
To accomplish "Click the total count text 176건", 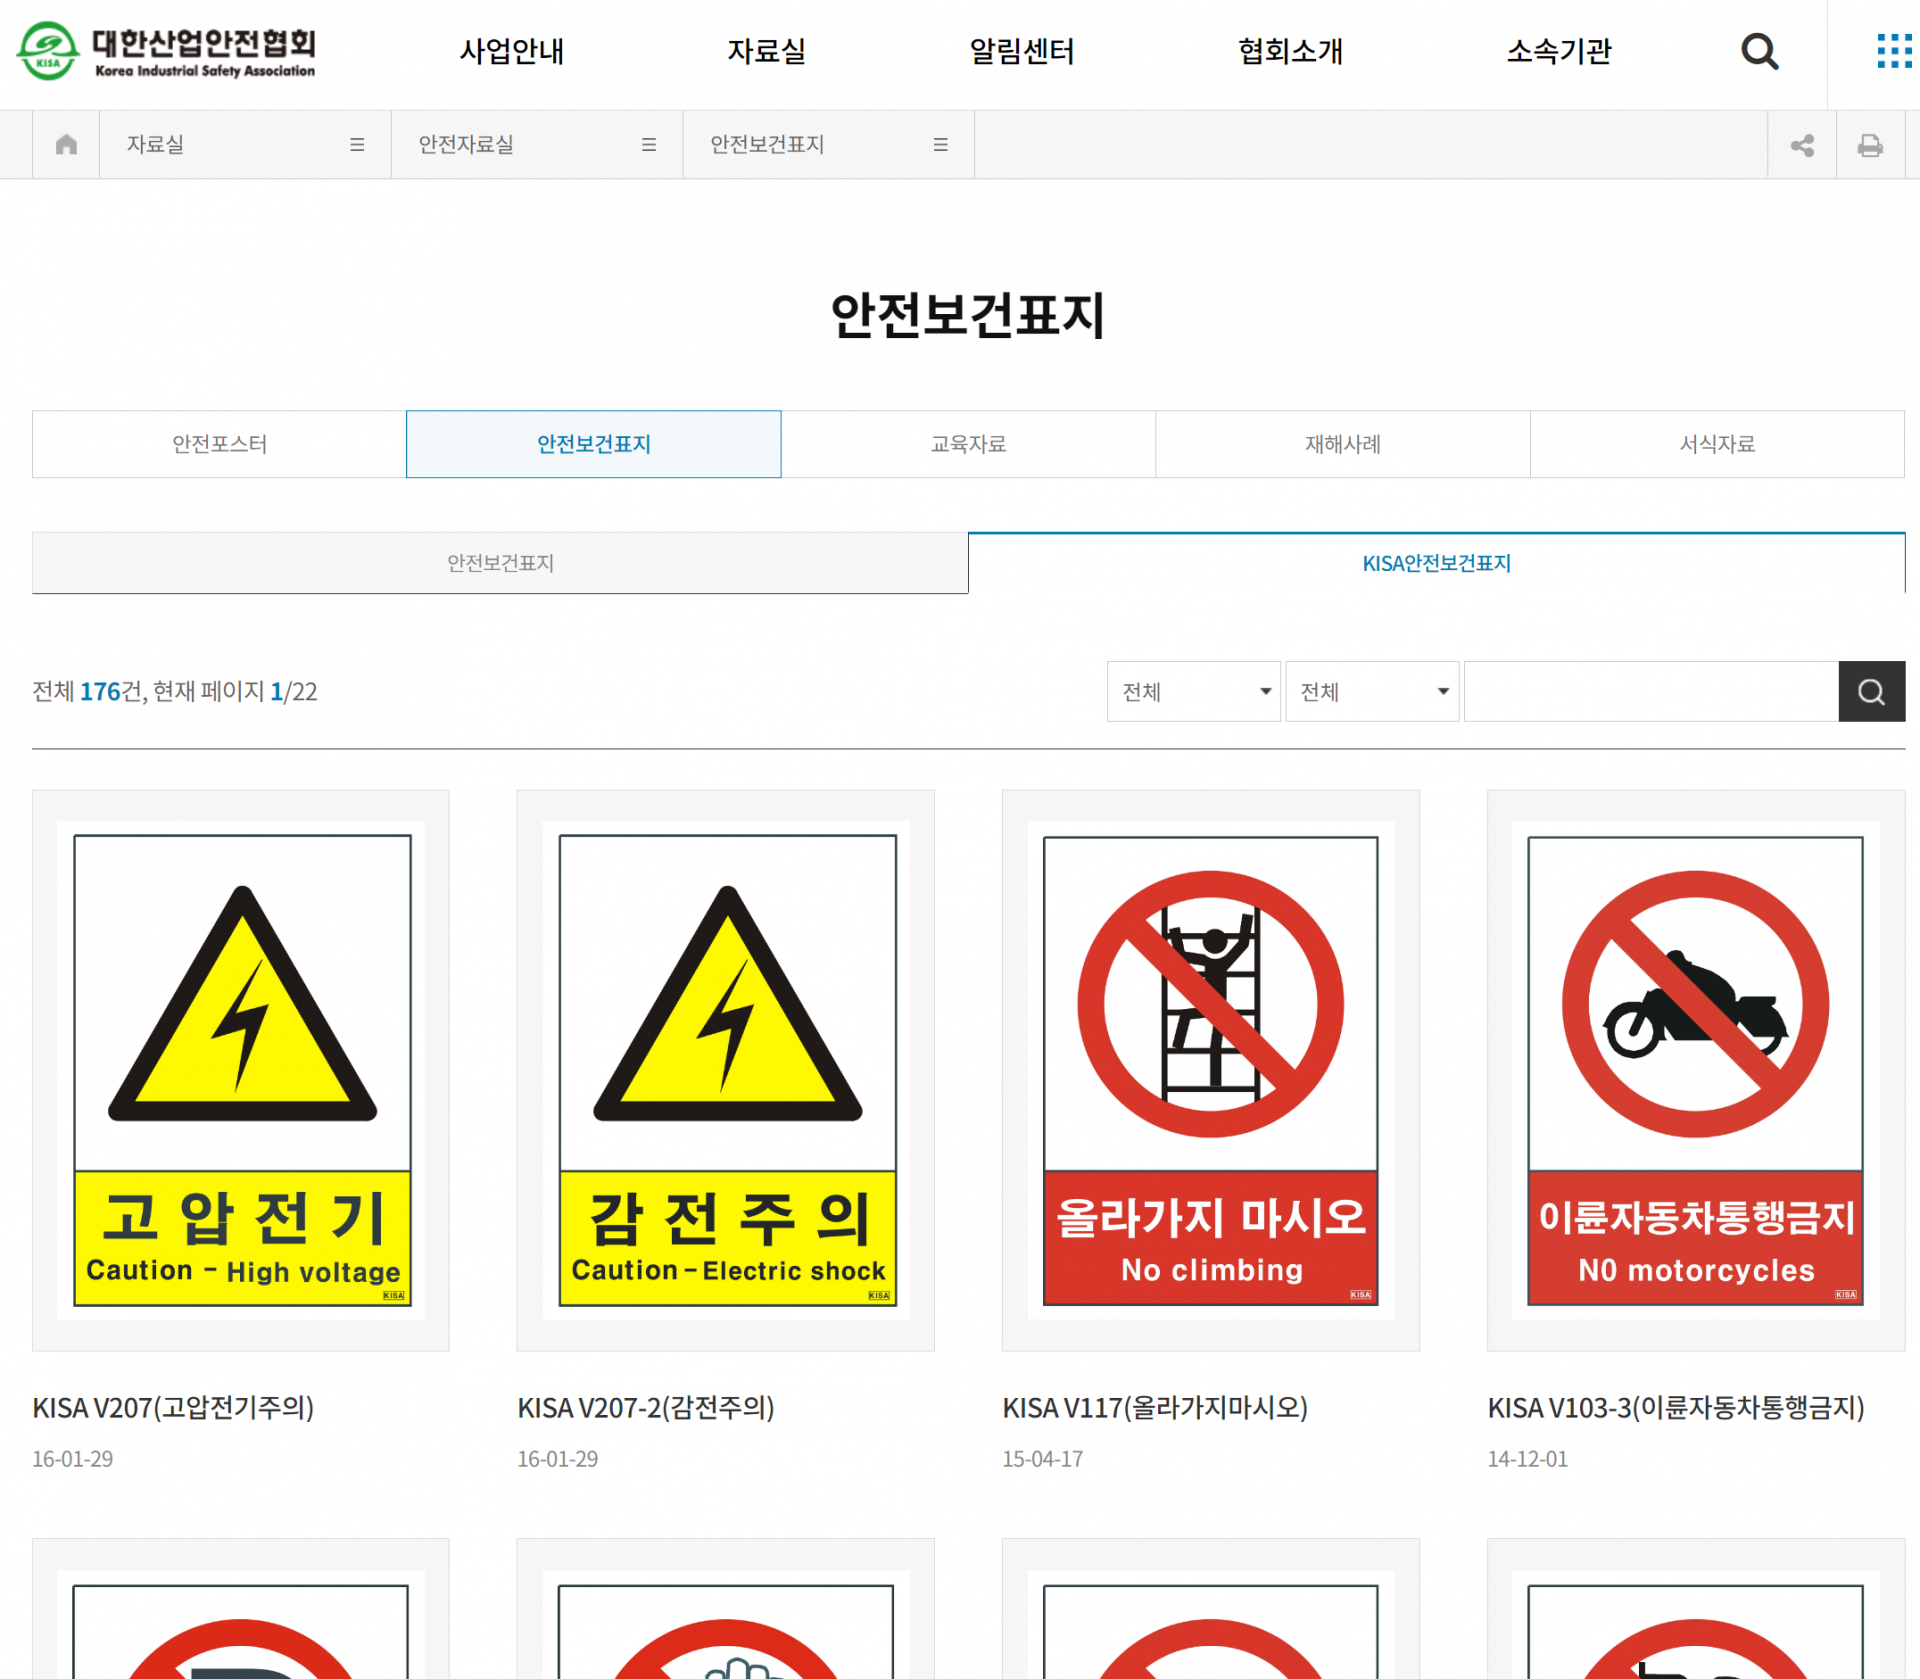I will click(111, 692).
